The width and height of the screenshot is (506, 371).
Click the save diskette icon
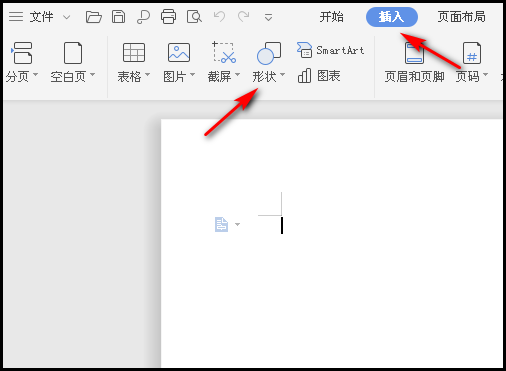coord(118,17)
